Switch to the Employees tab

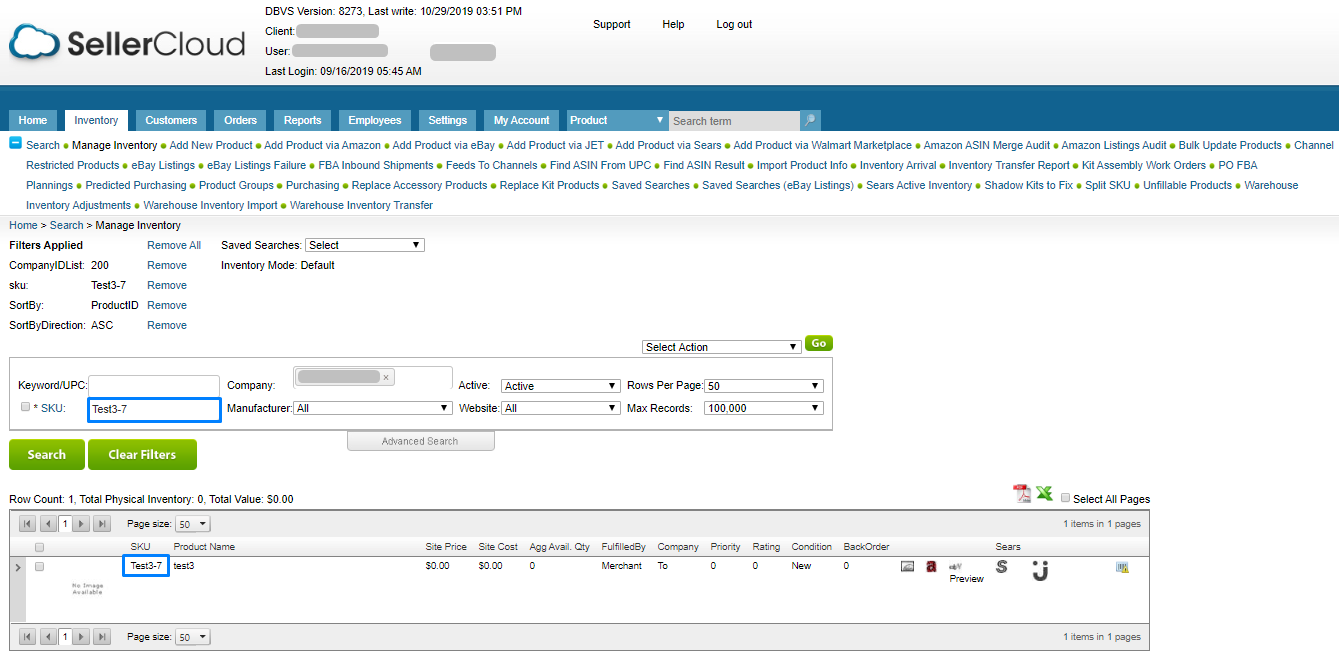[x=375, y=120]
